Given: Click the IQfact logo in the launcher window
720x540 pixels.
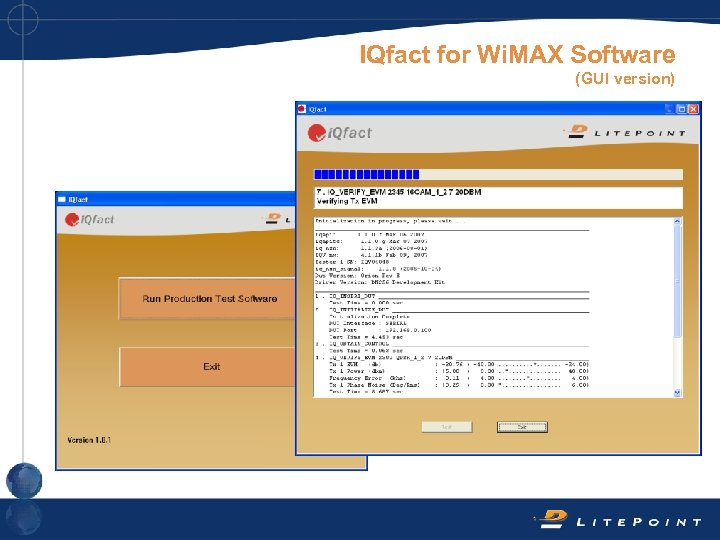Looking at the screenshot, I should coord(89,219).
